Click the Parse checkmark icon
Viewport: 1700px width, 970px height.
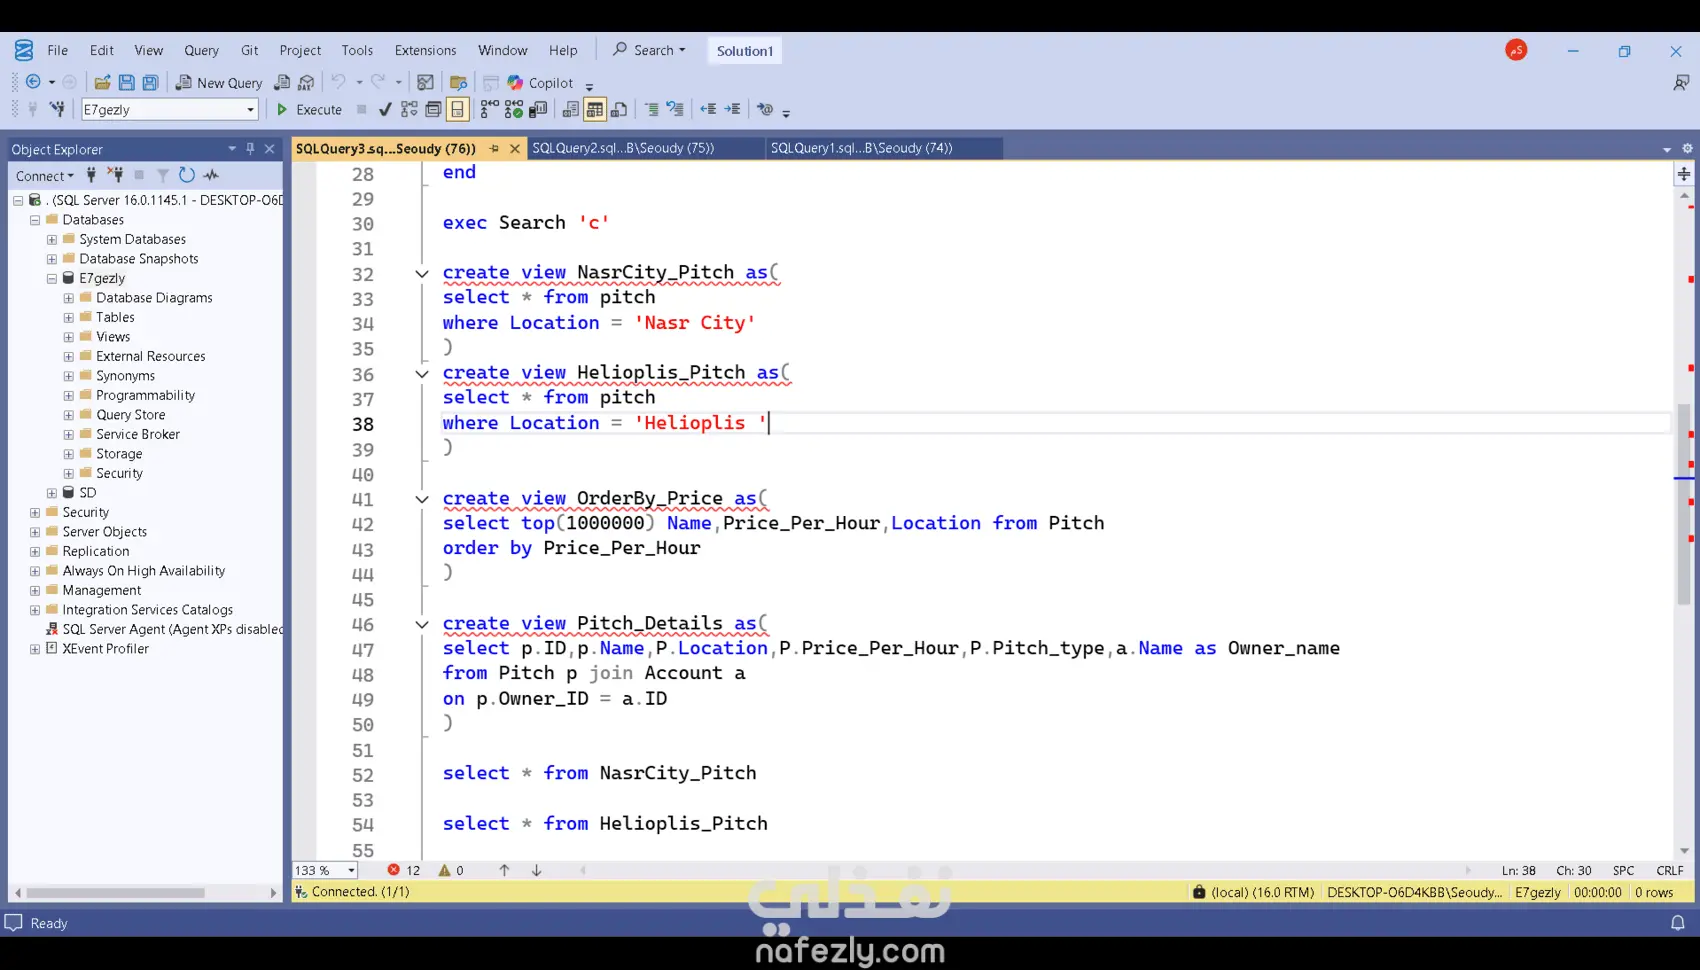point(385,110)
